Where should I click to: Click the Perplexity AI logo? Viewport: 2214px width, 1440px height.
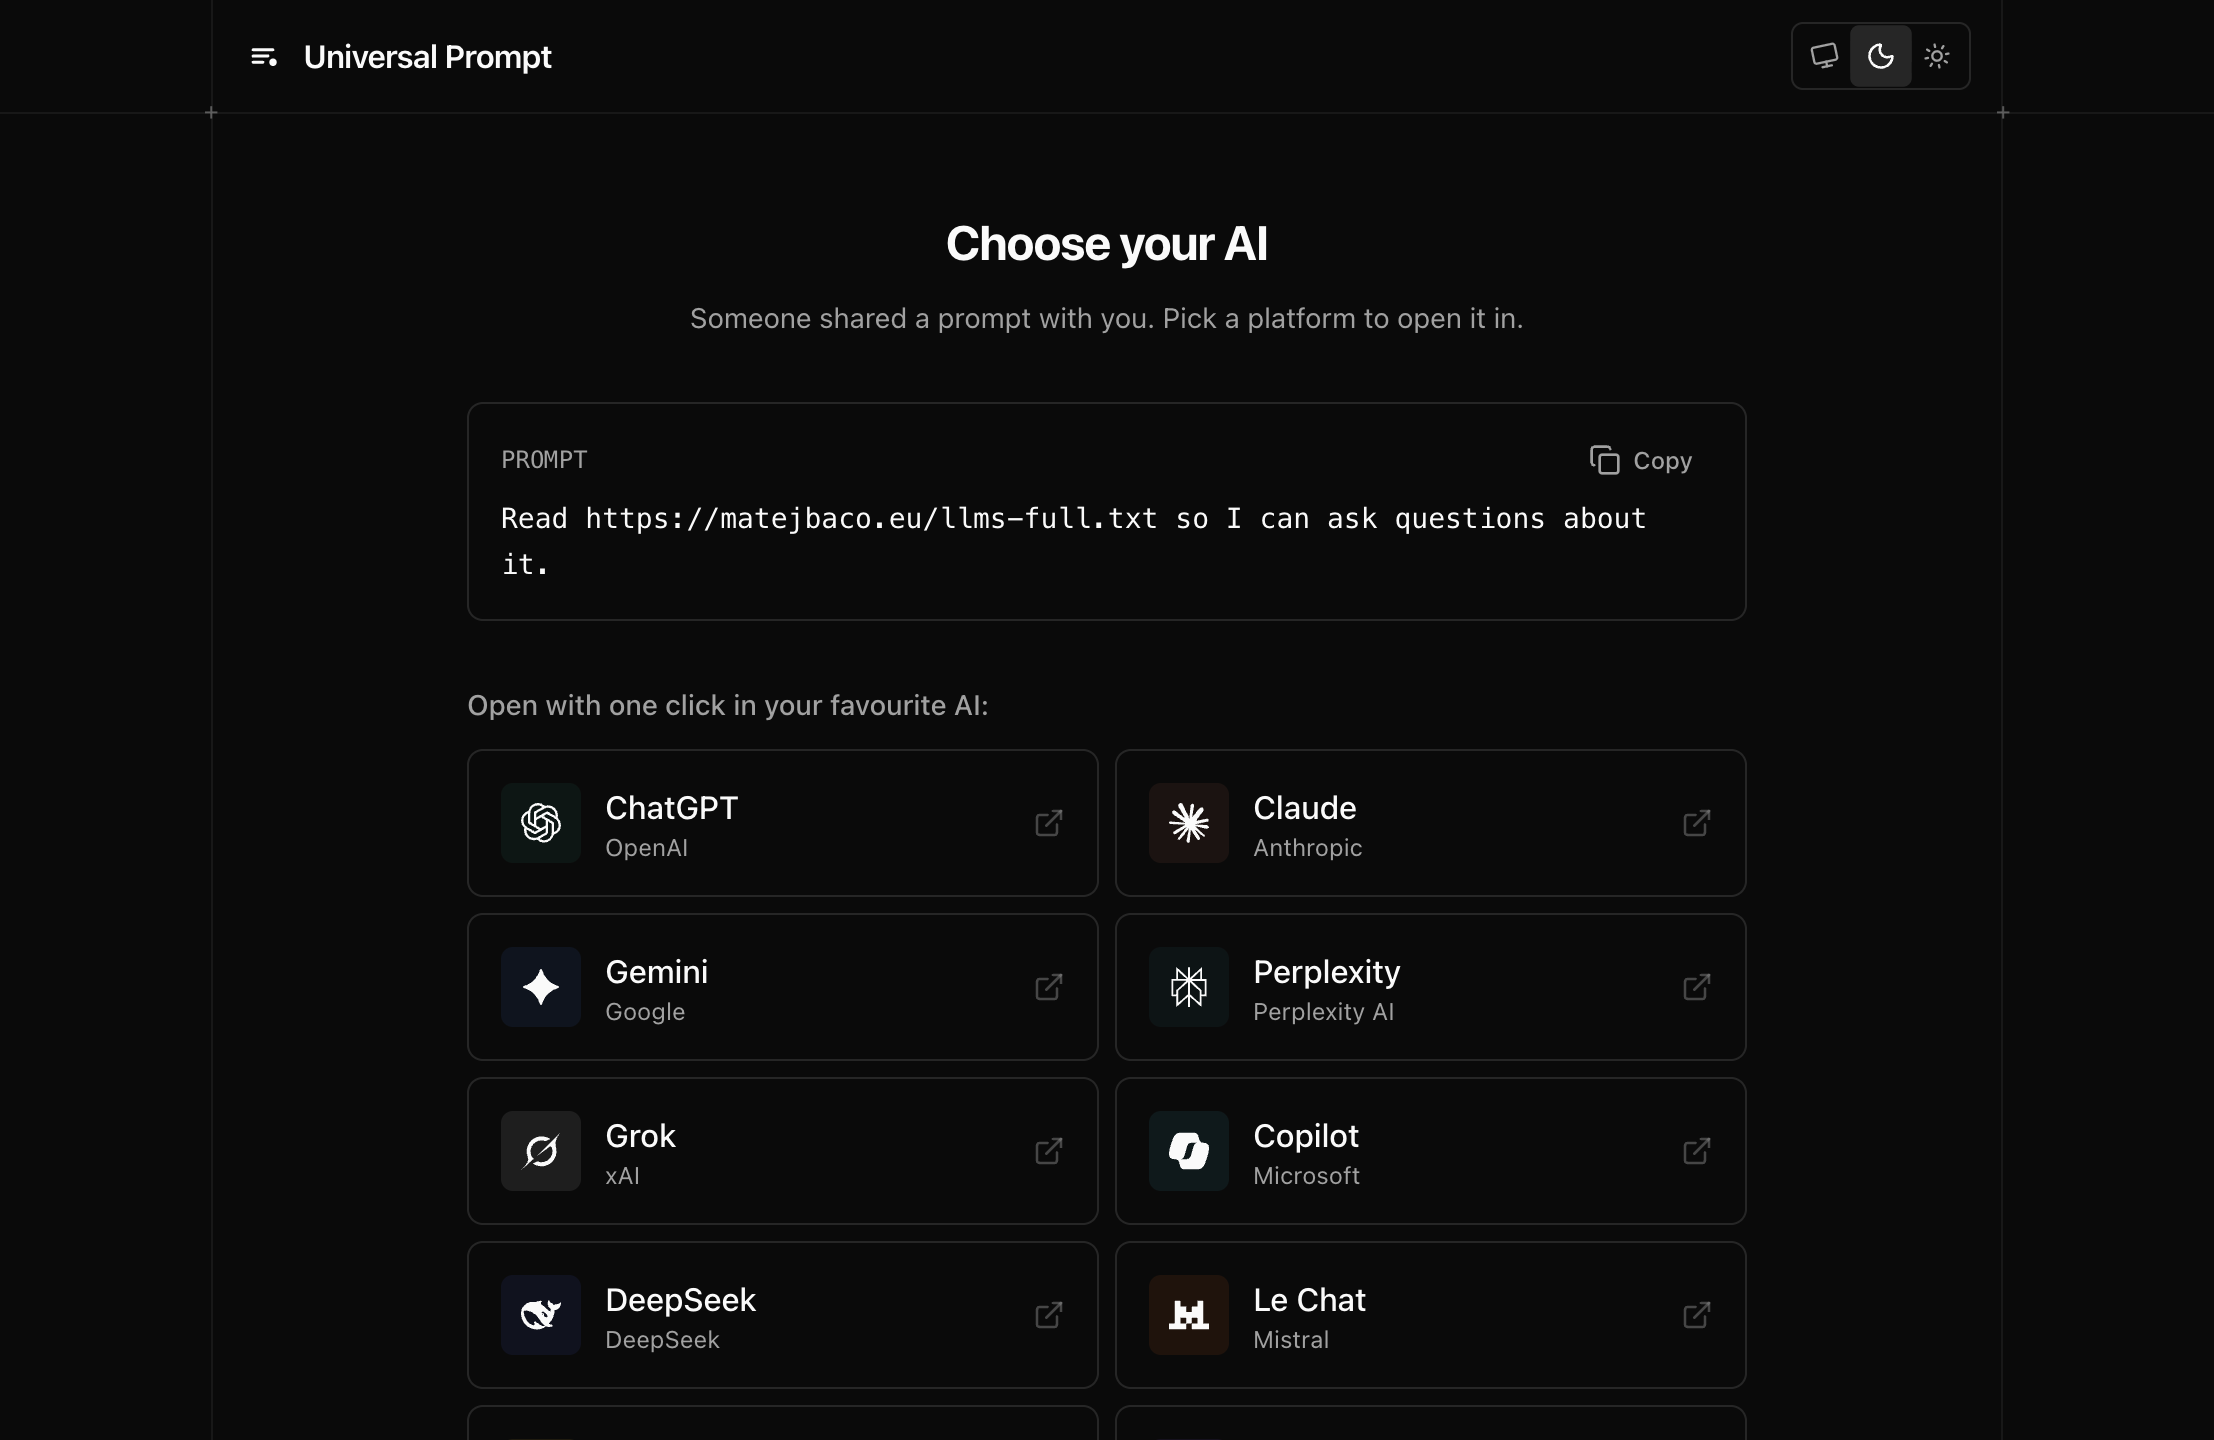click(1187, 987)
